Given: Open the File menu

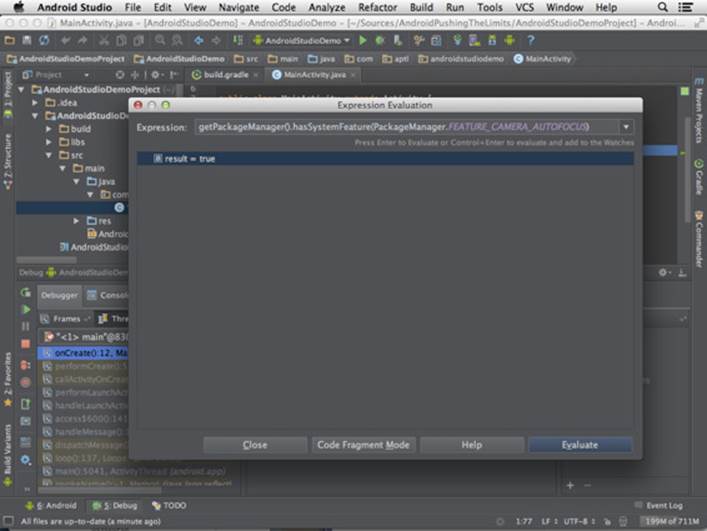Looking at the screenshot, I should (x=133, y=7).
